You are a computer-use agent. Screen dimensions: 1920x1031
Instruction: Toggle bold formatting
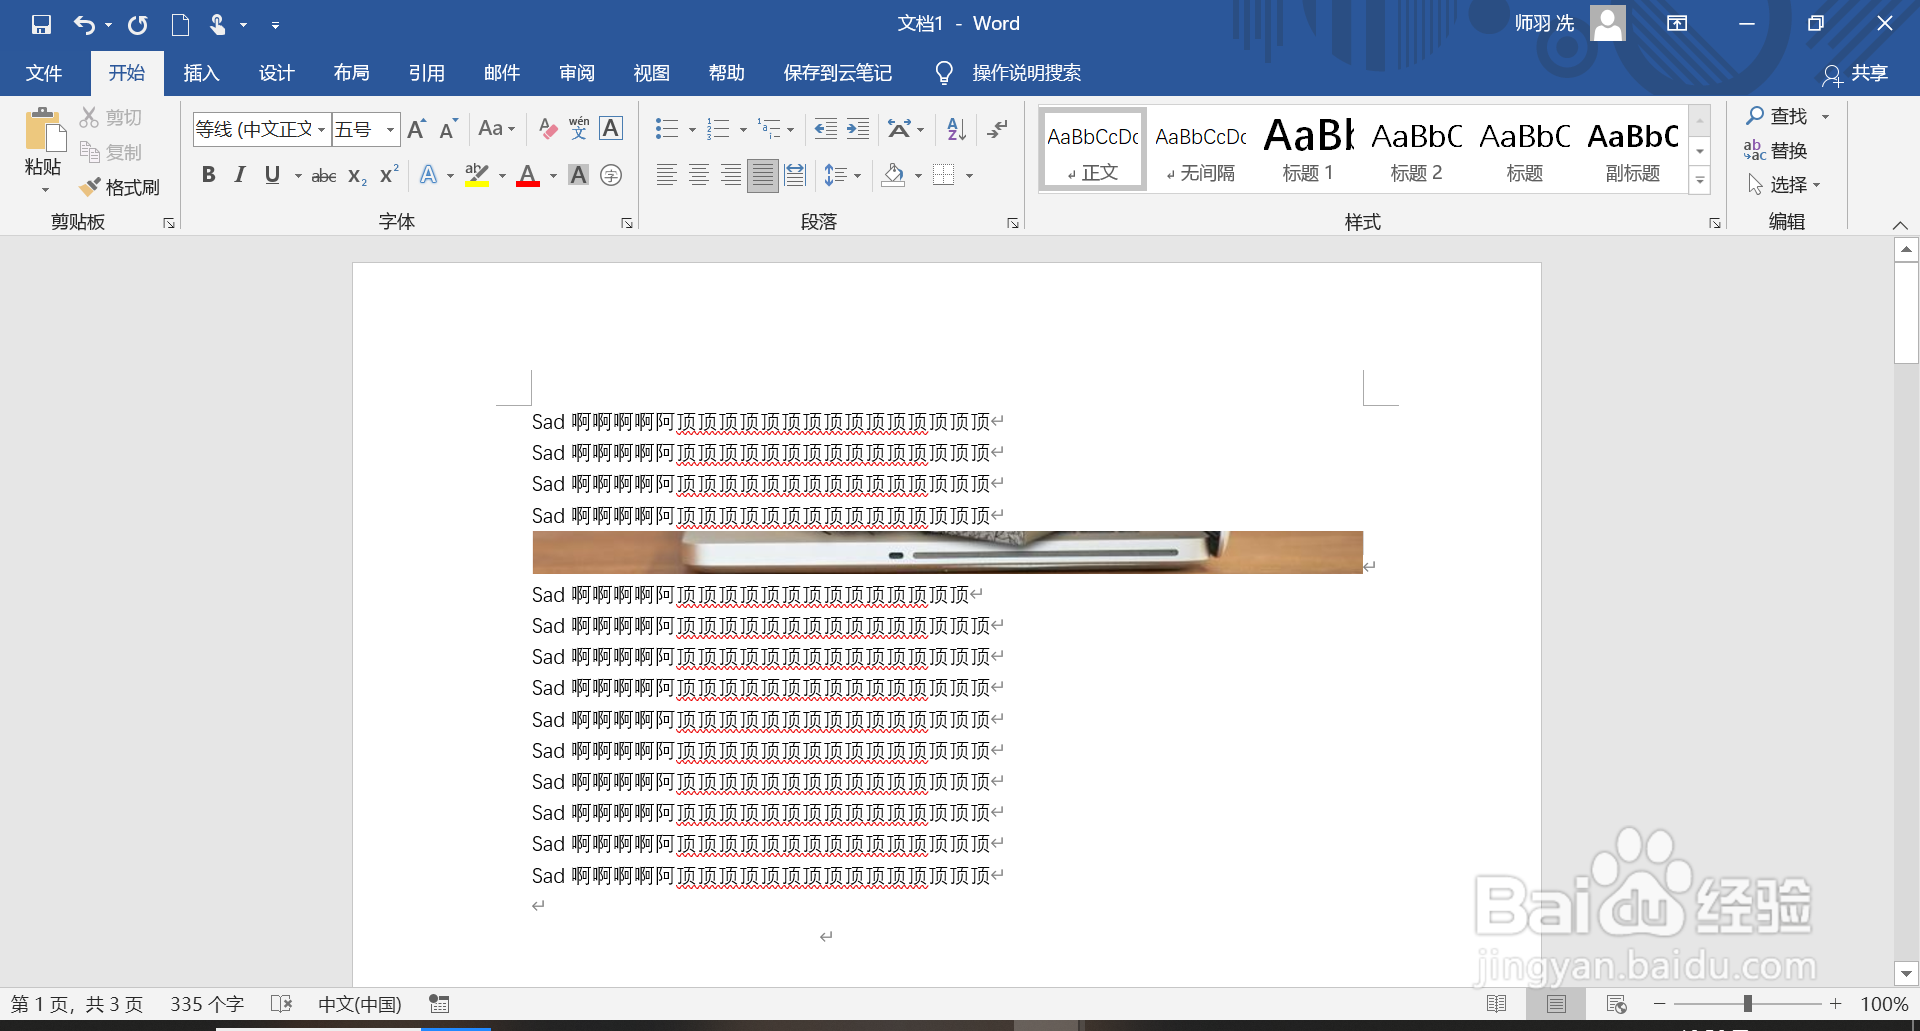tap(208, 175)
